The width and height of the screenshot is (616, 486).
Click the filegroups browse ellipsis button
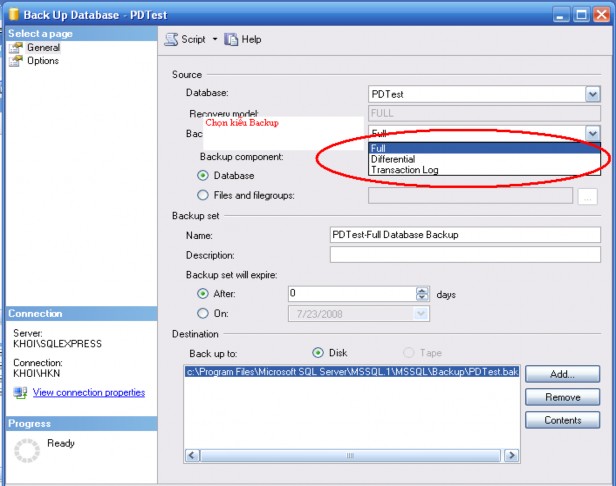[x=588, y=196]
